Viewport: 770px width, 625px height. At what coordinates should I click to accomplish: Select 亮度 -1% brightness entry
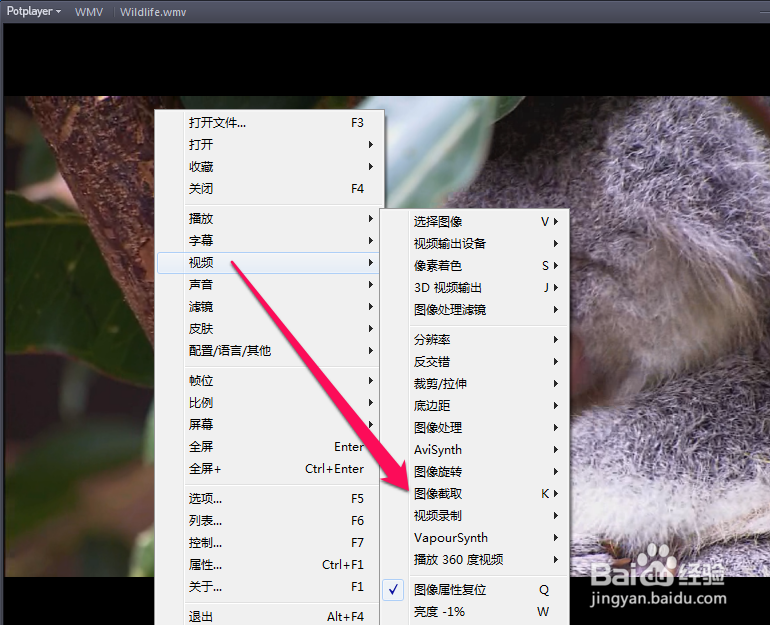(x=475, y=612)
